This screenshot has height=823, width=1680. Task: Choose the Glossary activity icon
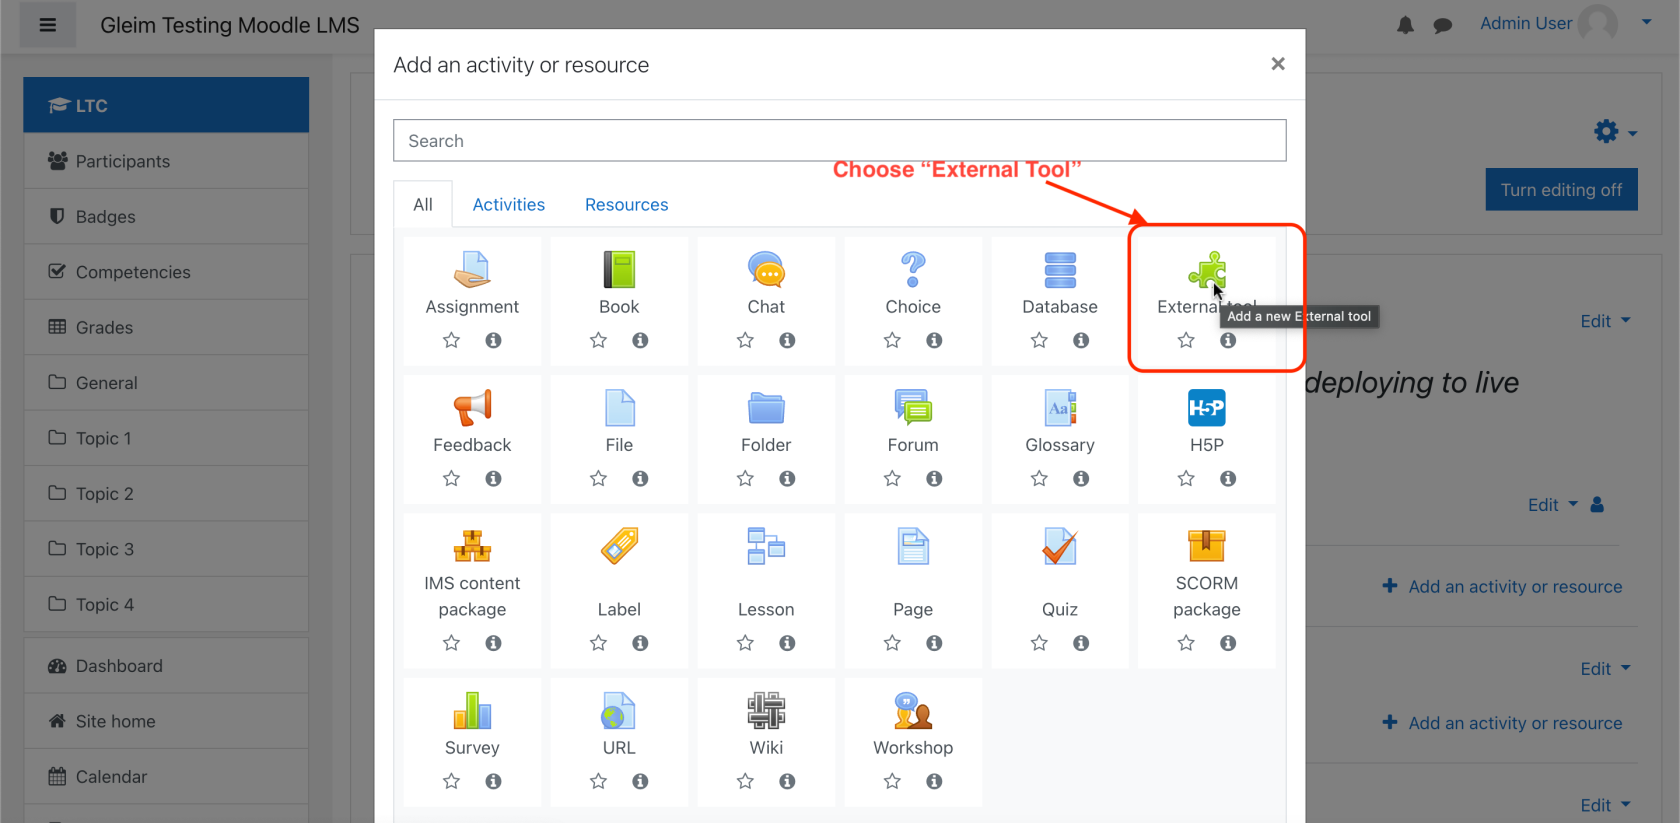1060,408
